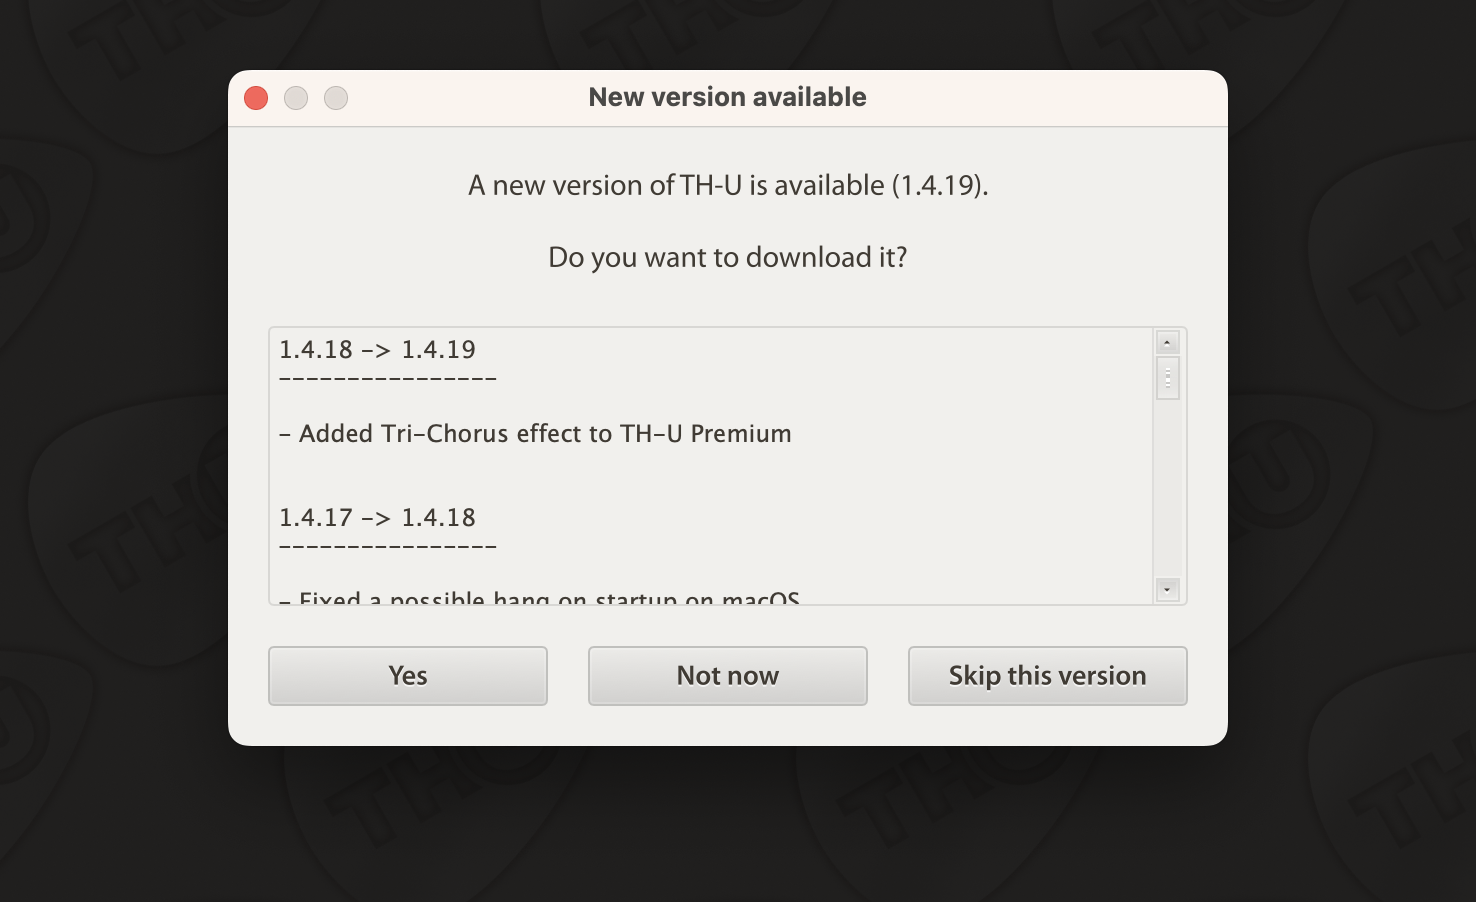
Task: Click the Fixed a possible hang line
Action: [540, 597]
